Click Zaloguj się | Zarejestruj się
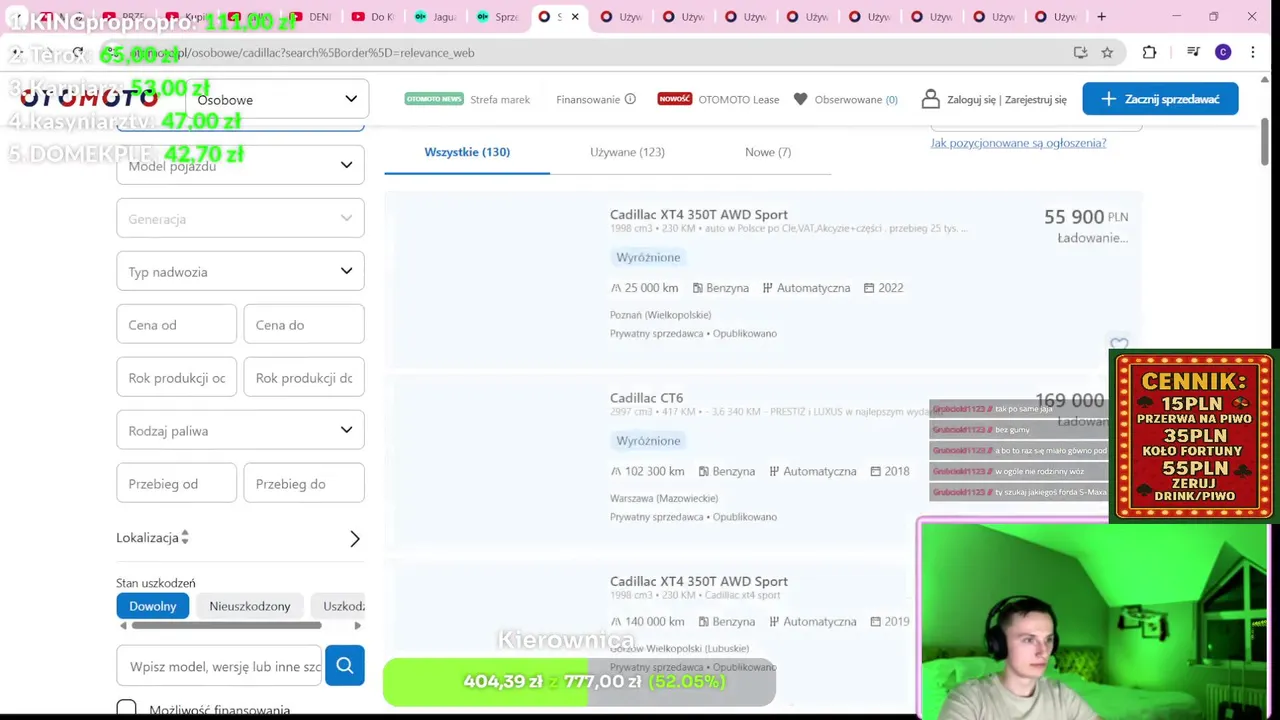Viewport: 1280px width, 720px height. pos(1007,99)
